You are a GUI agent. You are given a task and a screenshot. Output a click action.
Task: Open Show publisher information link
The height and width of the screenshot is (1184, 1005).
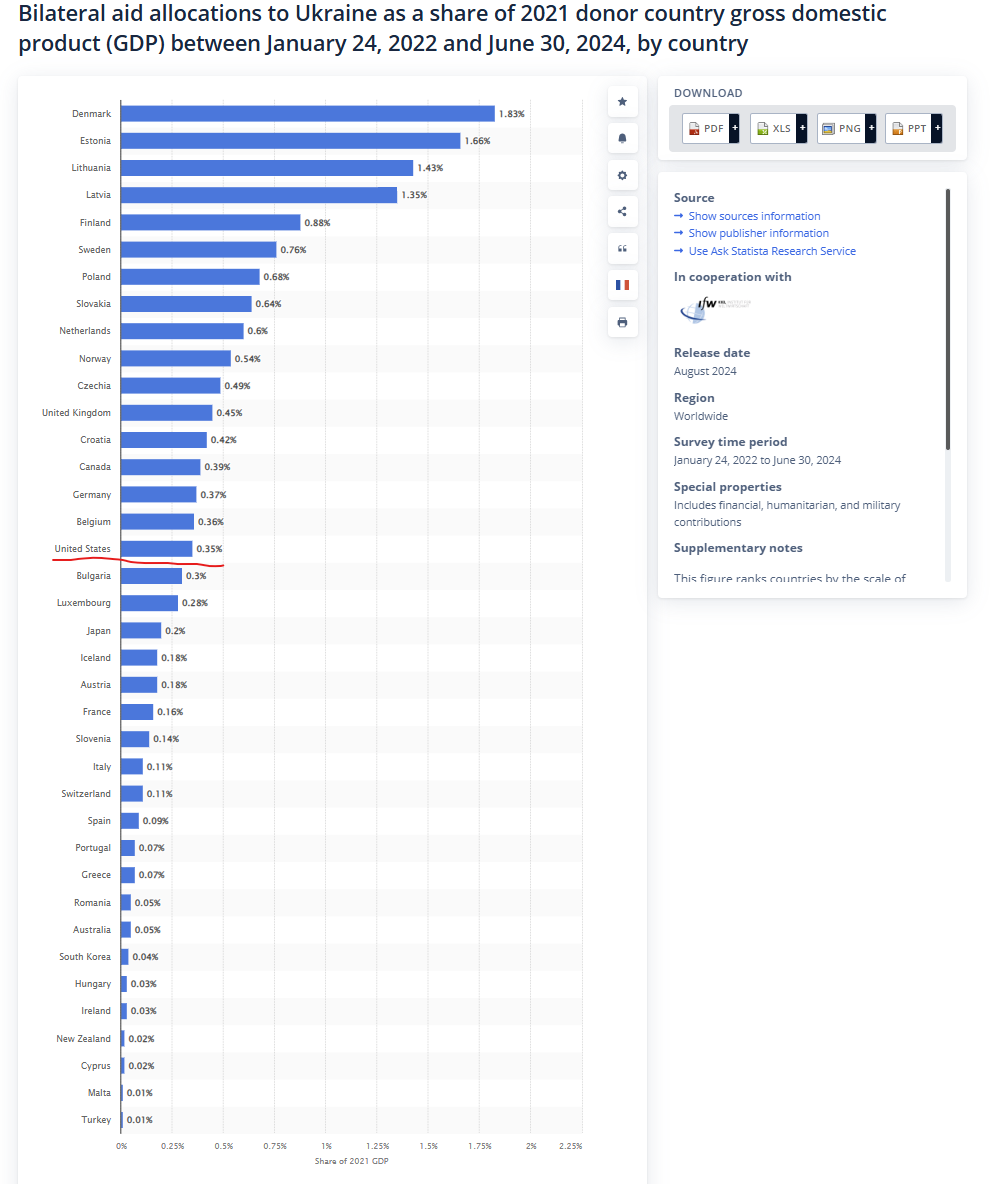tap(758, 233)
